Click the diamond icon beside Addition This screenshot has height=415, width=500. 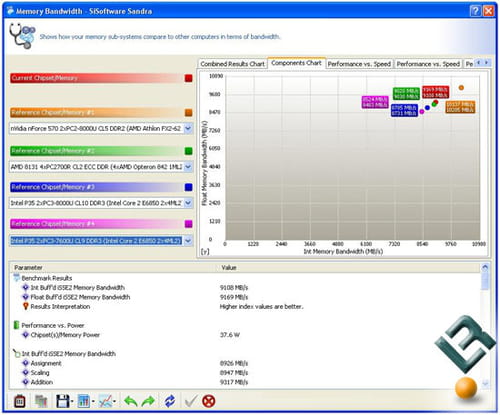click(25, 382)
